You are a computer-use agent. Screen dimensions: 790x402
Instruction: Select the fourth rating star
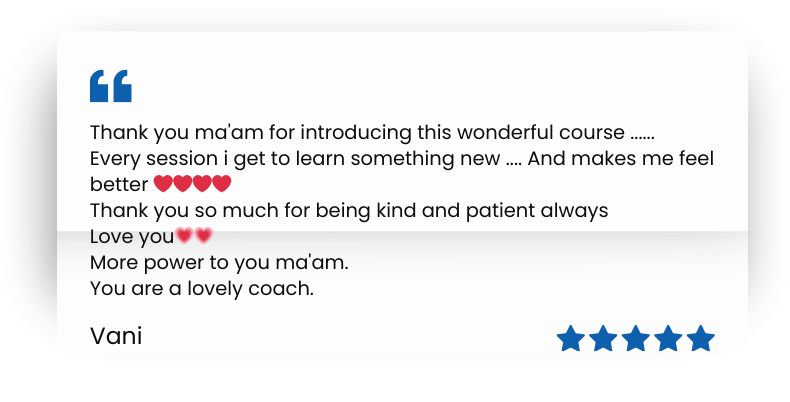(668, 339)
